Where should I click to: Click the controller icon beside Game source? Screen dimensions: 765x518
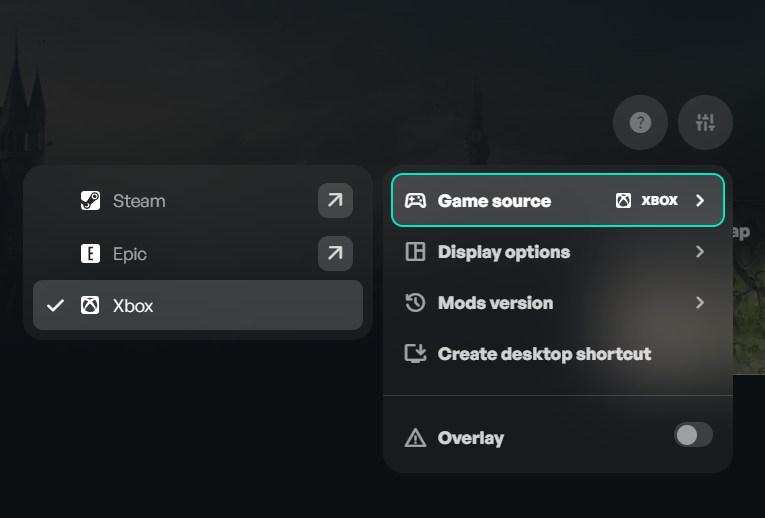415,201
